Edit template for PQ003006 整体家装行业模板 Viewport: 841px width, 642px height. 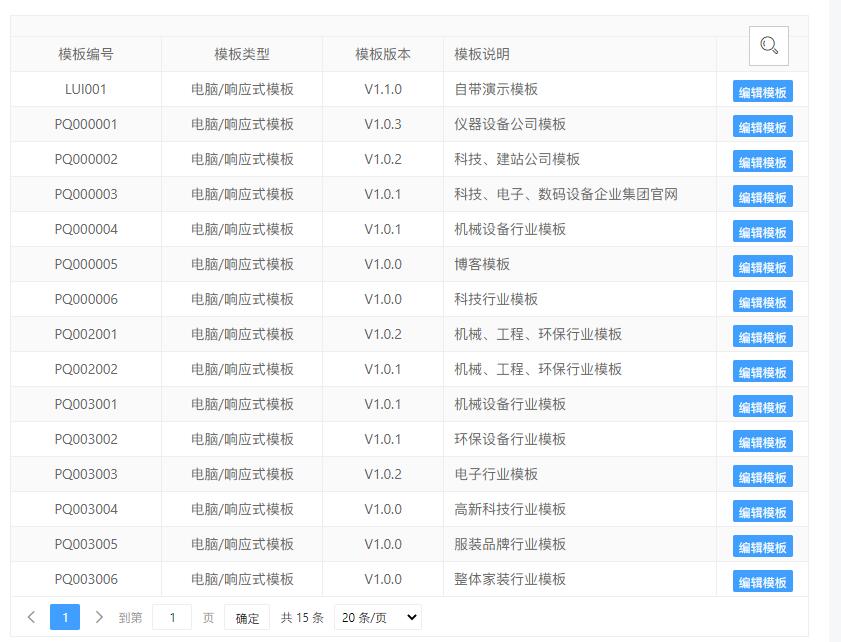tap(762, 581)
